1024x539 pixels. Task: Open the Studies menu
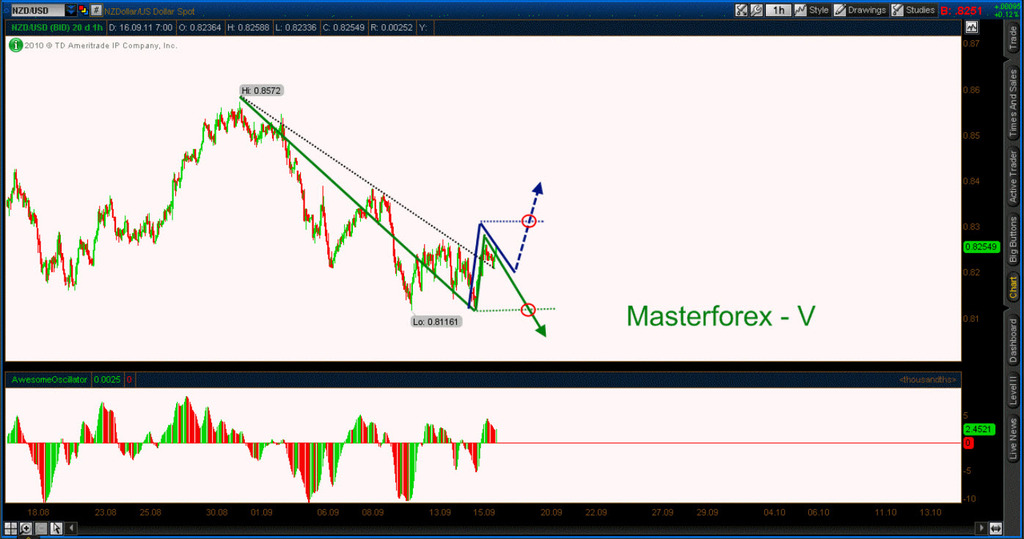tap(920, 10)
